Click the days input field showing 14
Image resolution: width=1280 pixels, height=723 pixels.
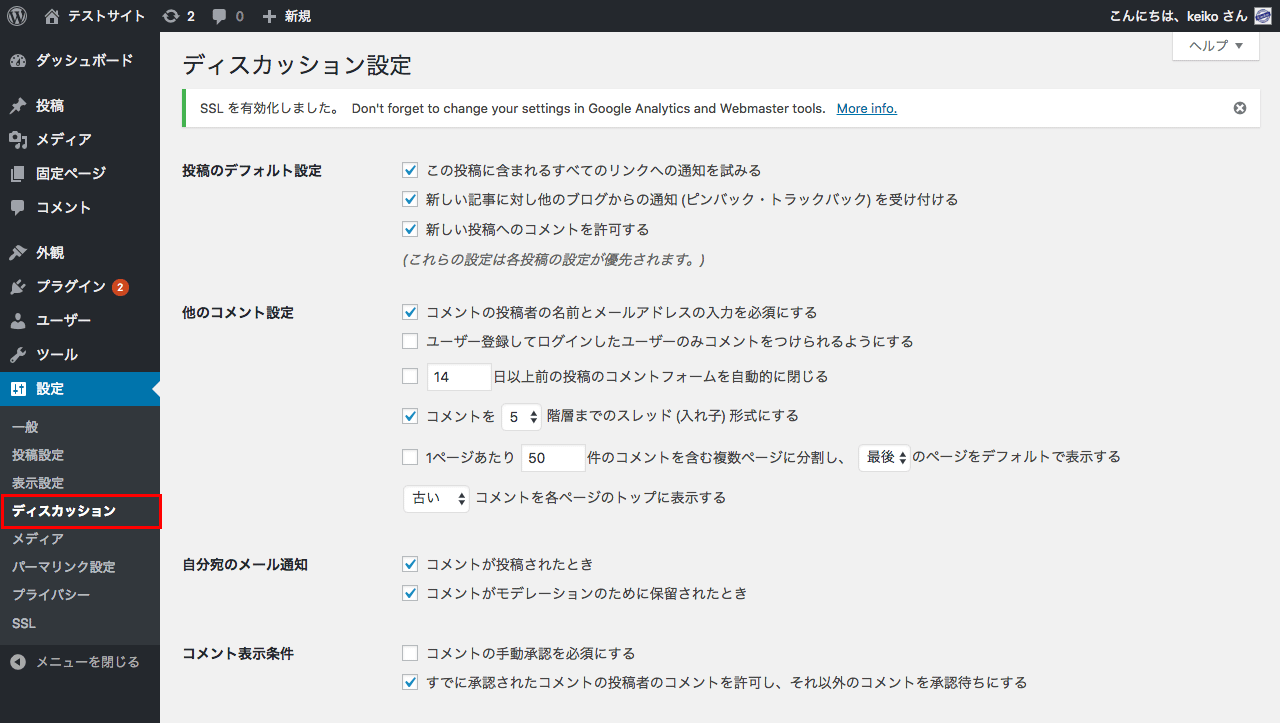459,377
